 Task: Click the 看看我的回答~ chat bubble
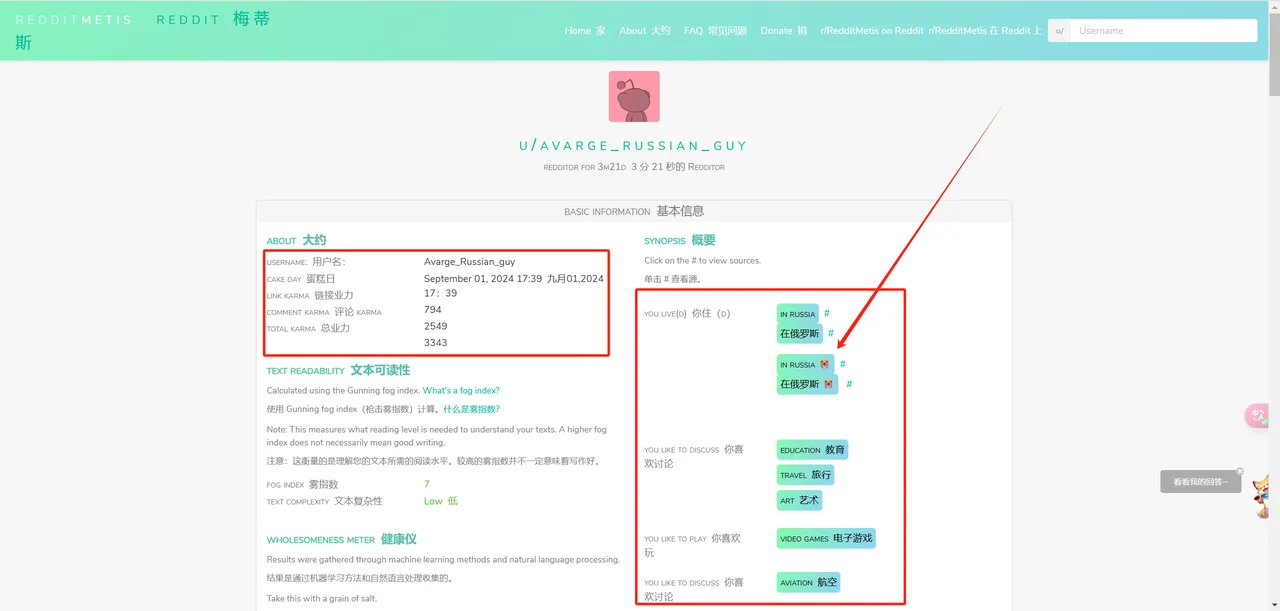tap(1200, 481)
